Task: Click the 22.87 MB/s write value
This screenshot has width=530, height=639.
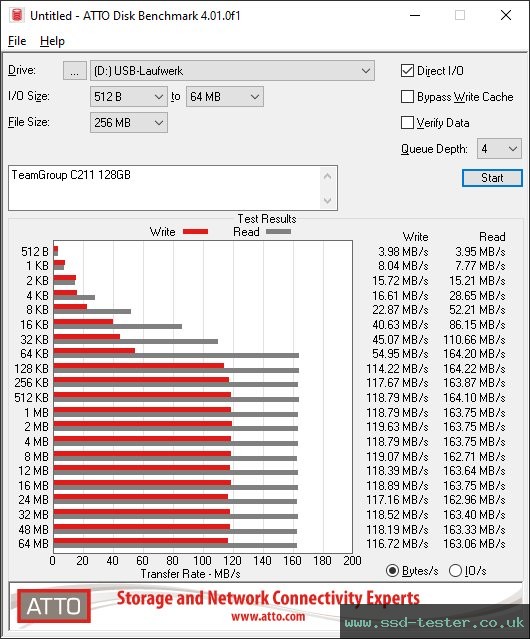Action: click(x=400, y=310)
